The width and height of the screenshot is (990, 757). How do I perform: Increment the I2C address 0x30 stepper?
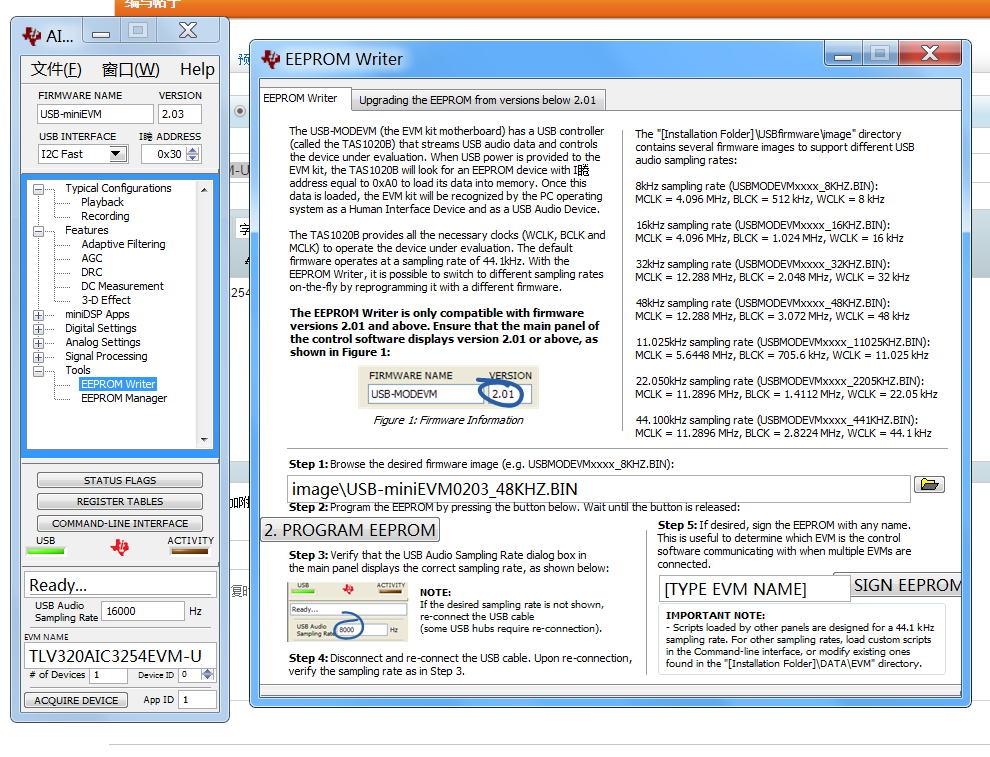(193, 150)
